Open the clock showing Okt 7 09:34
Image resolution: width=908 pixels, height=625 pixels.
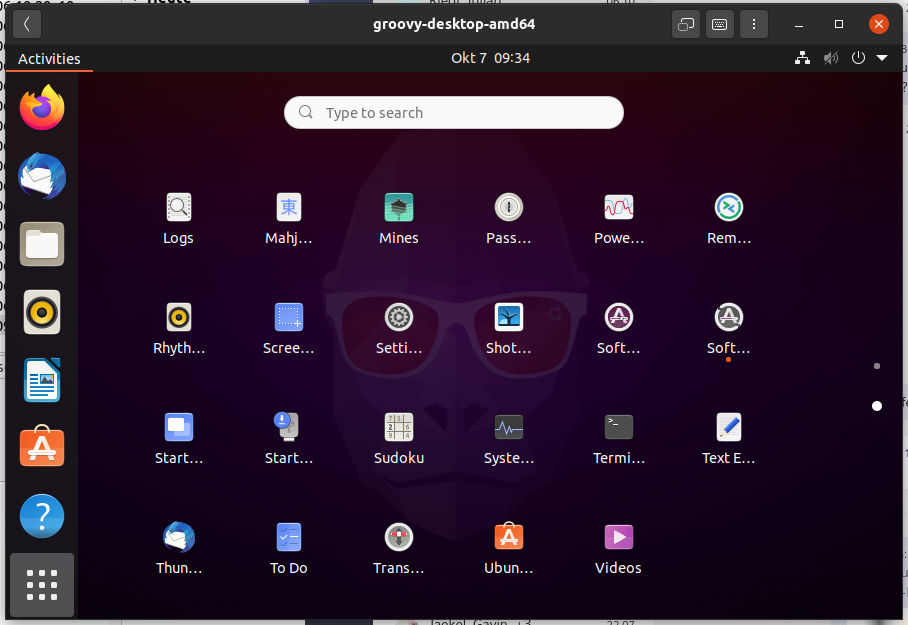[490, 58]
